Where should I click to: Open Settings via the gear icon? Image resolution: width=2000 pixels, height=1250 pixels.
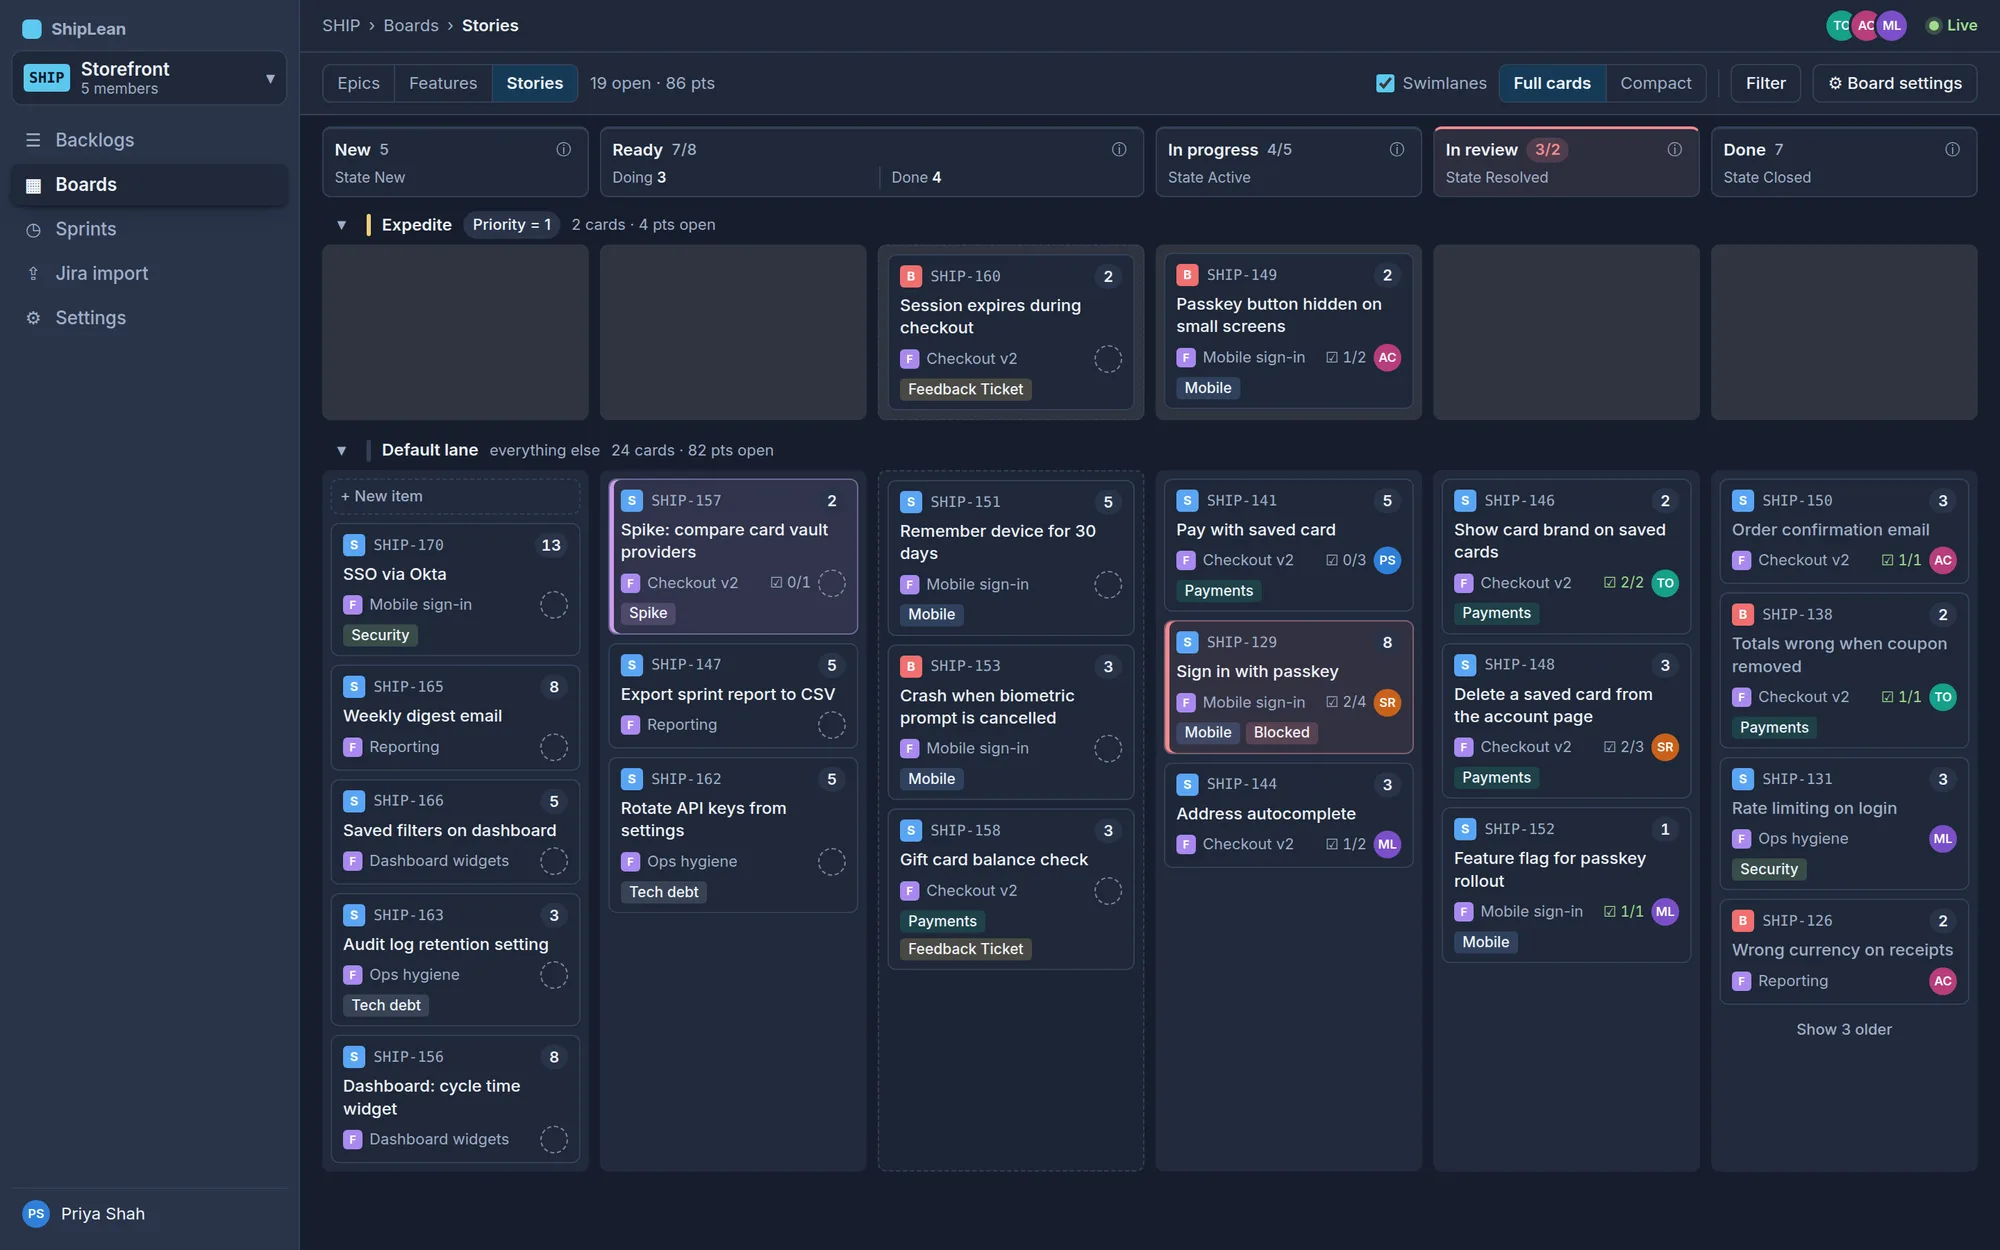click(33, 318)
